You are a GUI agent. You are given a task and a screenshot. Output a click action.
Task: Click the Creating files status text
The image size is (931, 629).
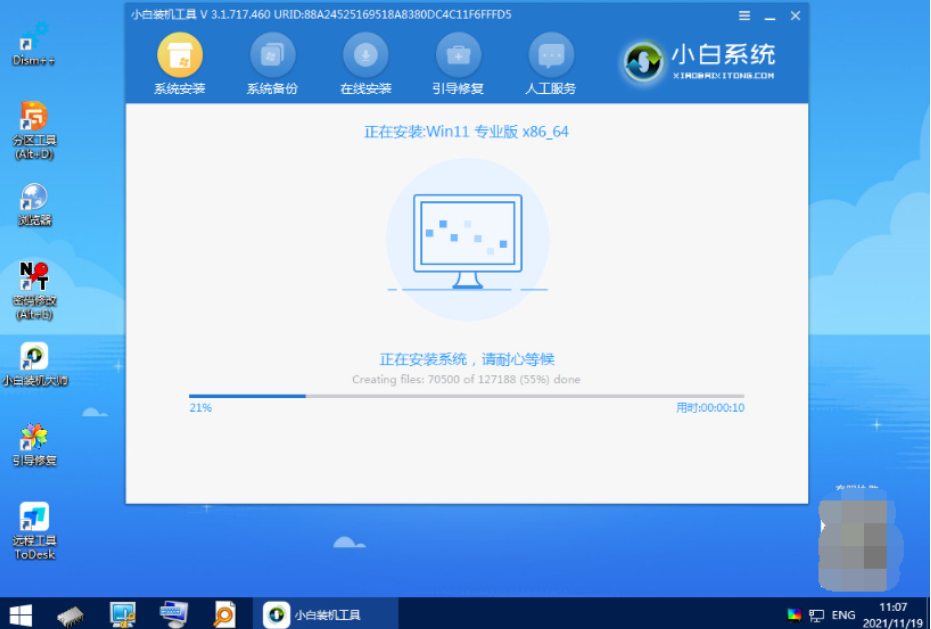coord(466,380)
